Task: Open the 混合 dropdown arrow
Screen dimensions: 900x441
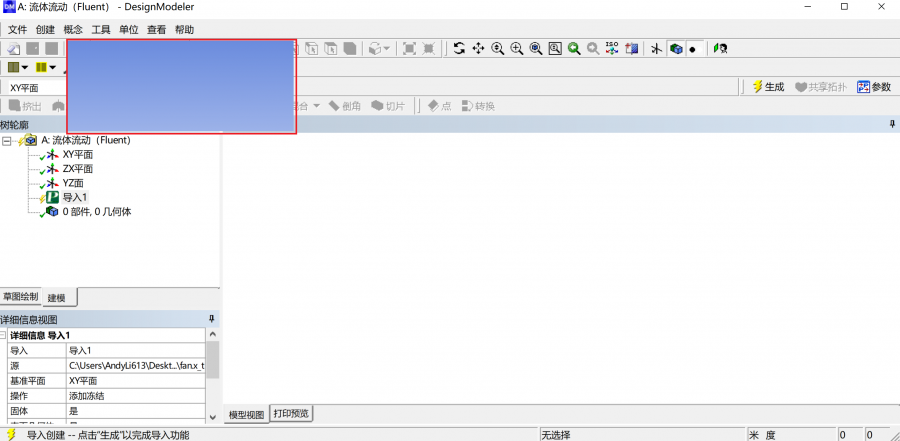Action: pos(316,106)
